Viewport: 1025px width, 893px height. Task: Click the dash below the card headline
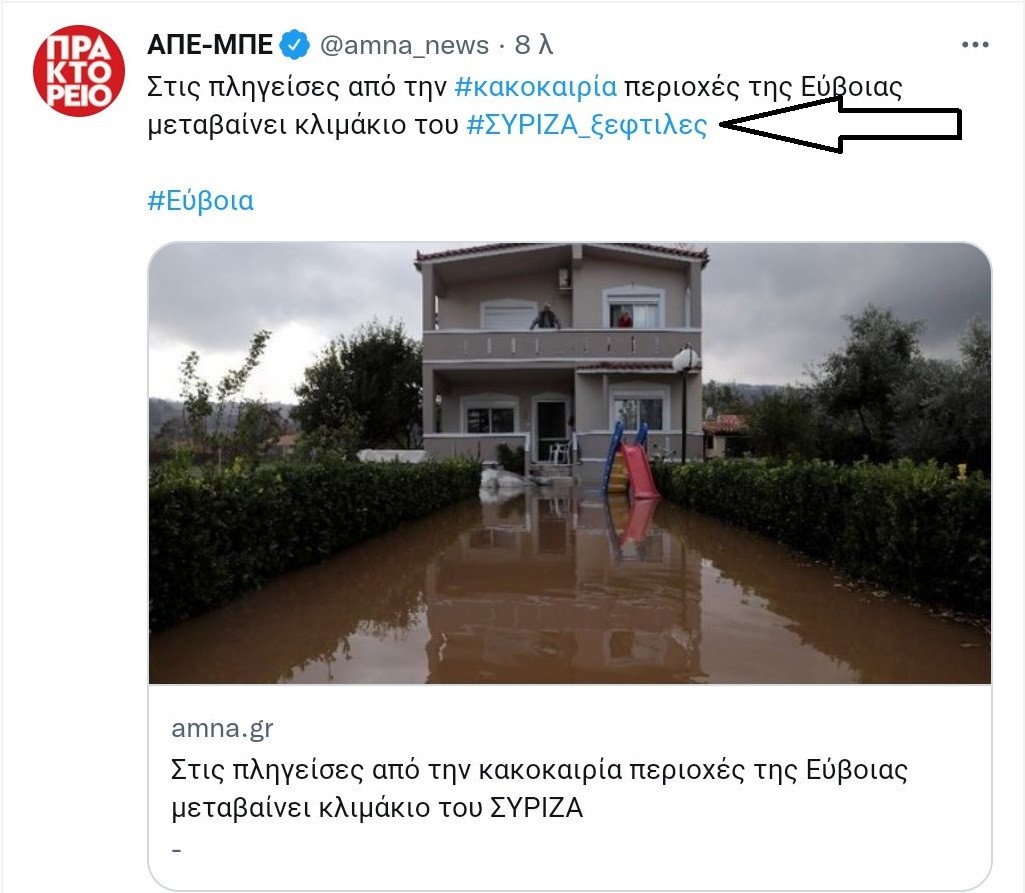pyautogui.click(x=176, y=849)
